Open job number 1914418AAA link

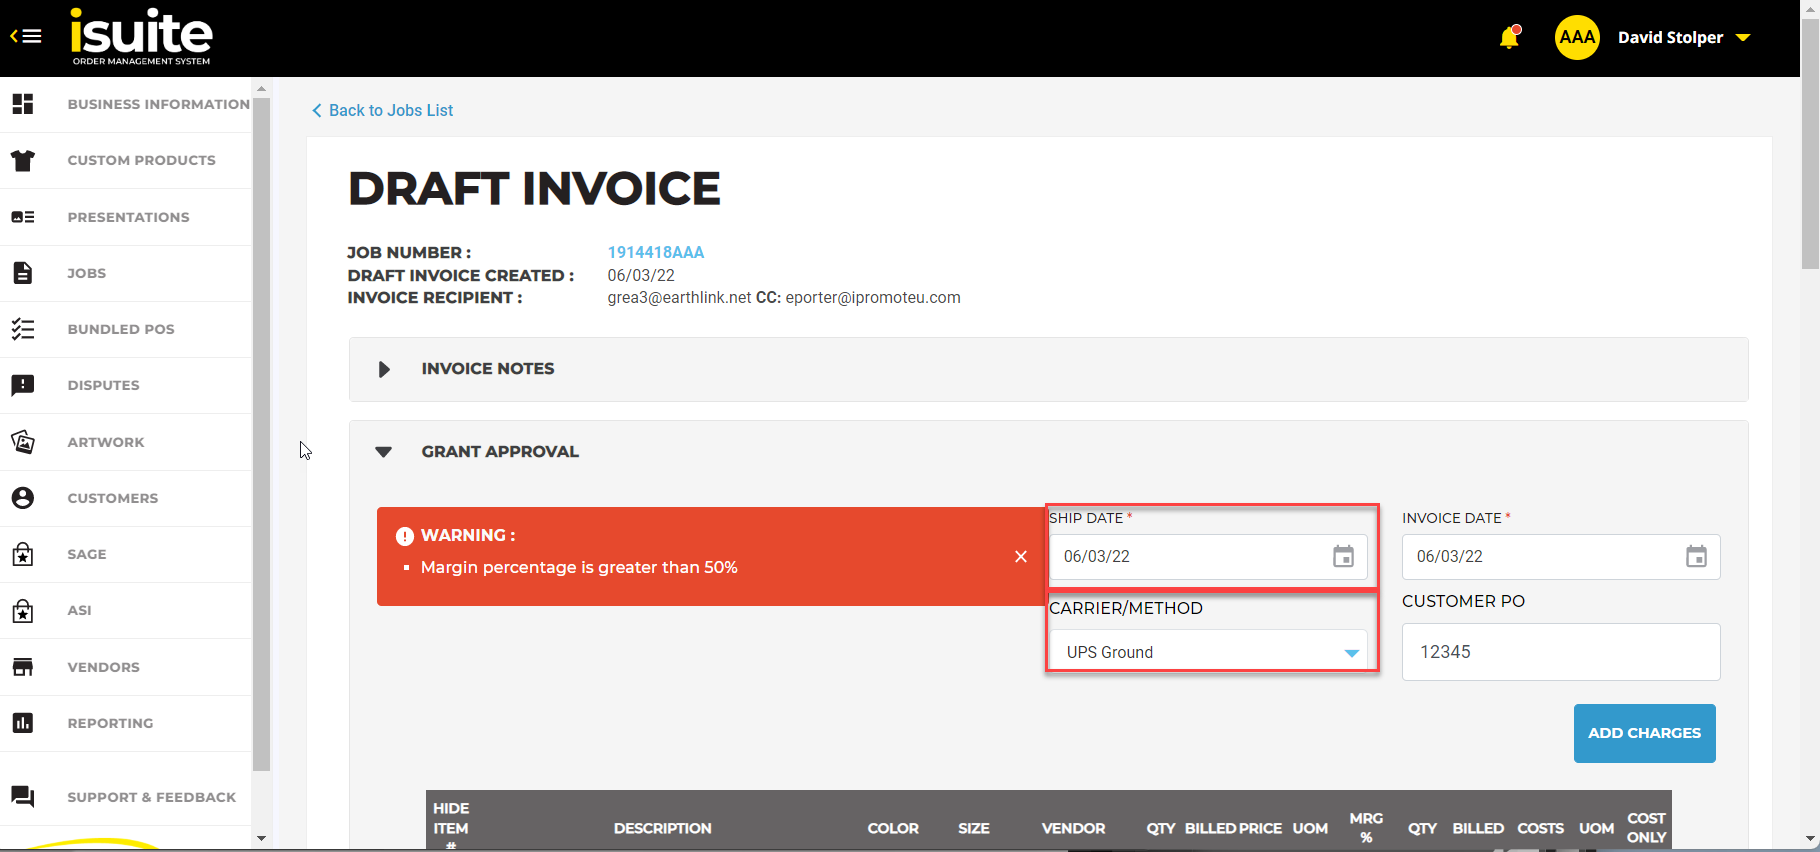[656, 252]
